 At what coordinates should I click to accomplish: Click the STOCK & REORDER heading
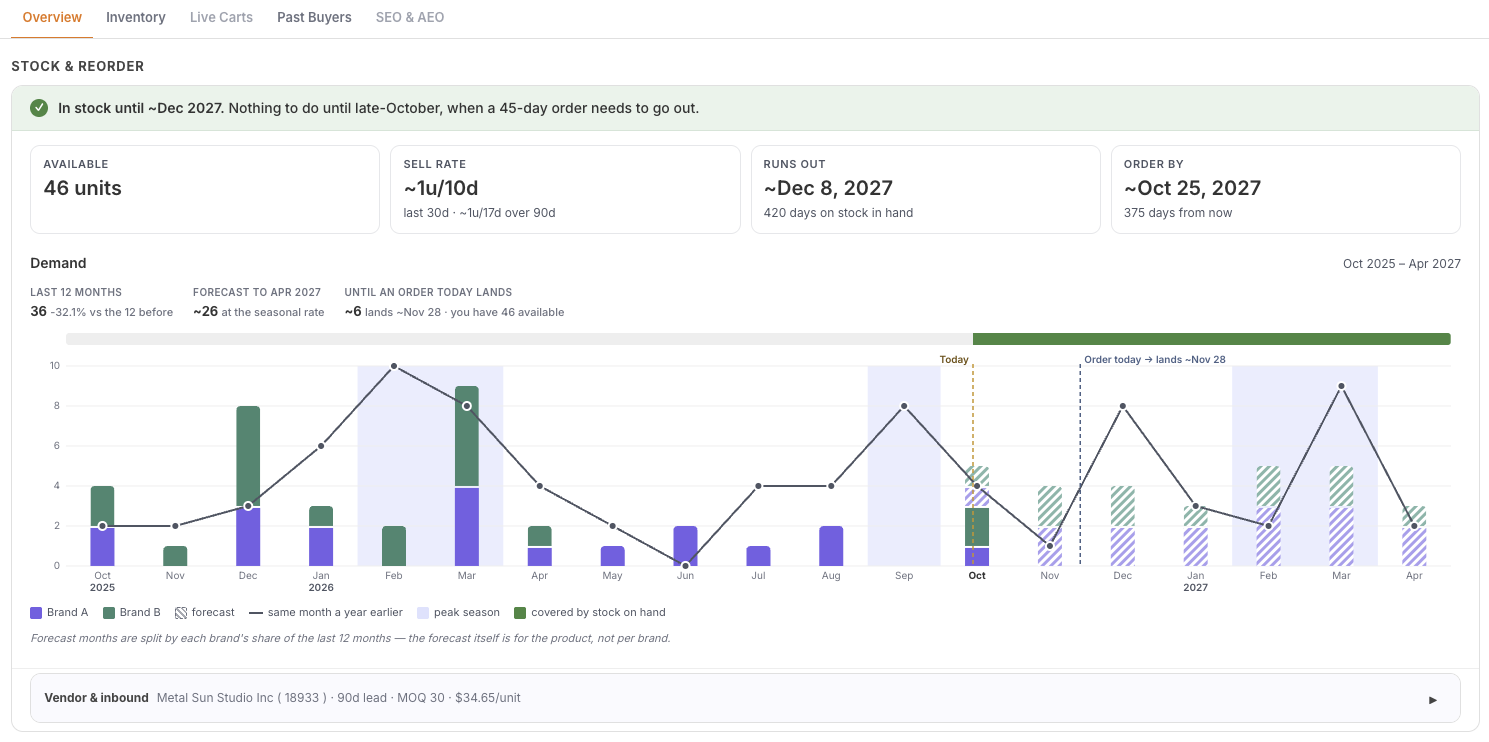78,66
